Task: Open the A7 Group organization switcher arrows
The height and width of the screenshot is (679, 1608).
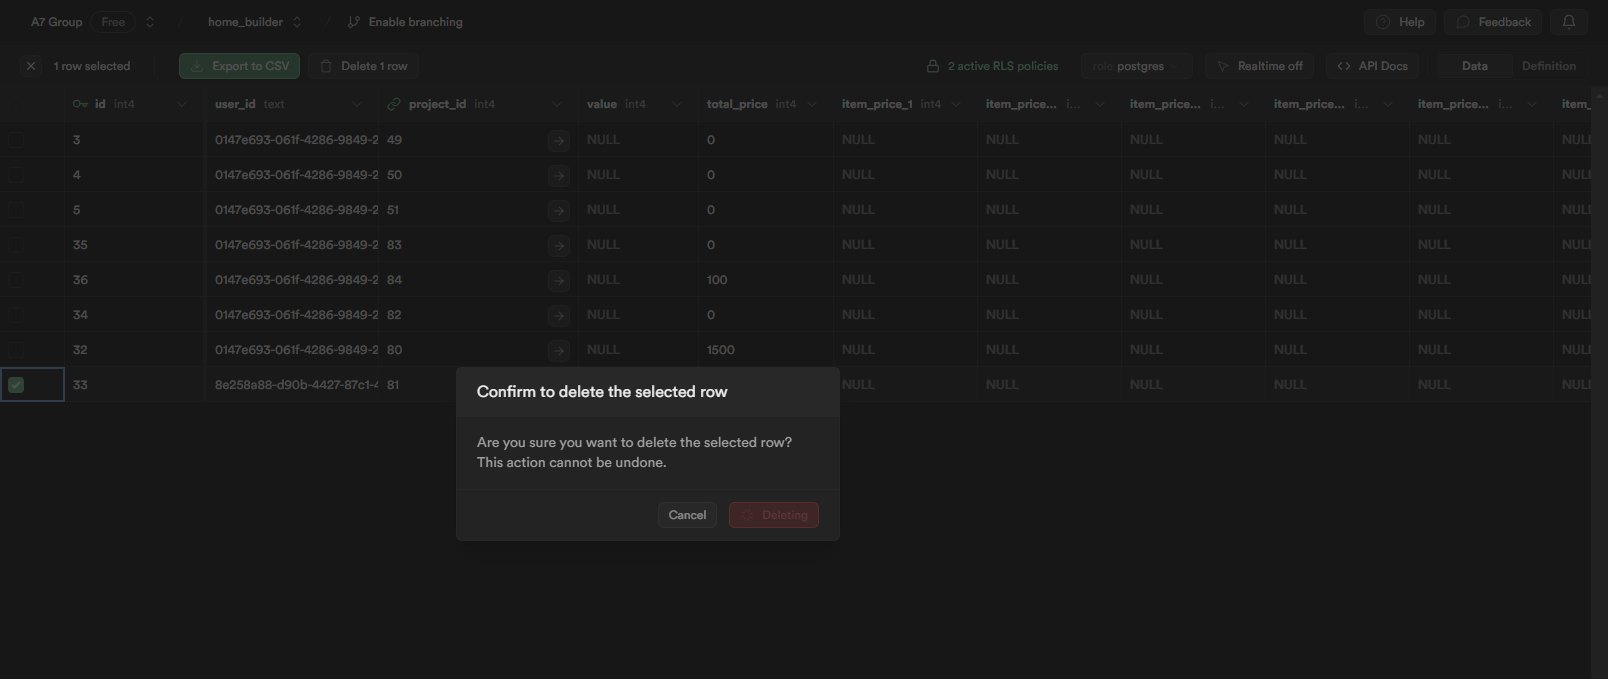Action: [150, 22]
